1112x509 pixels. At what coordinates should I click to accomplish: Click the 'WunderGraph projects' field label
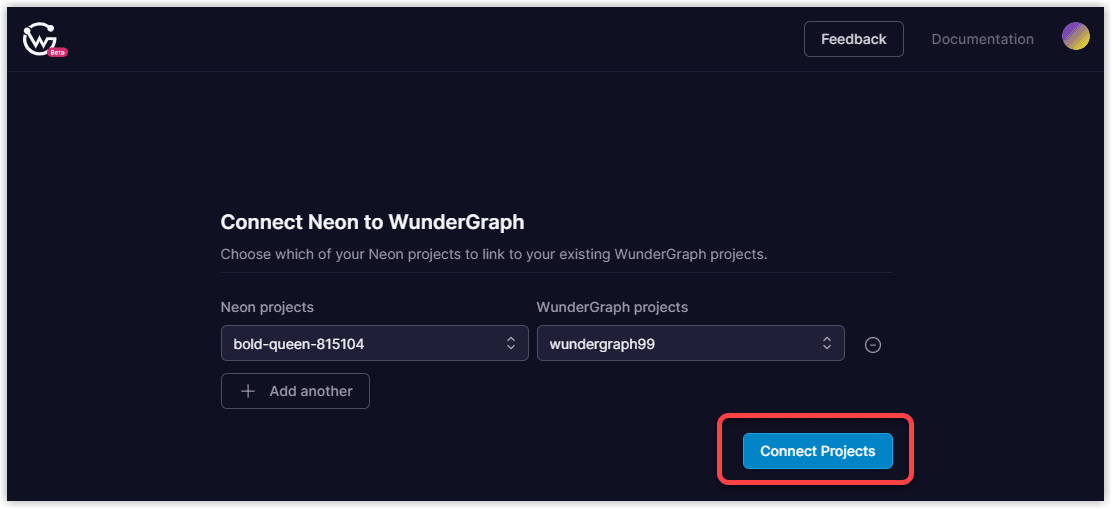[x=612, y=307]
